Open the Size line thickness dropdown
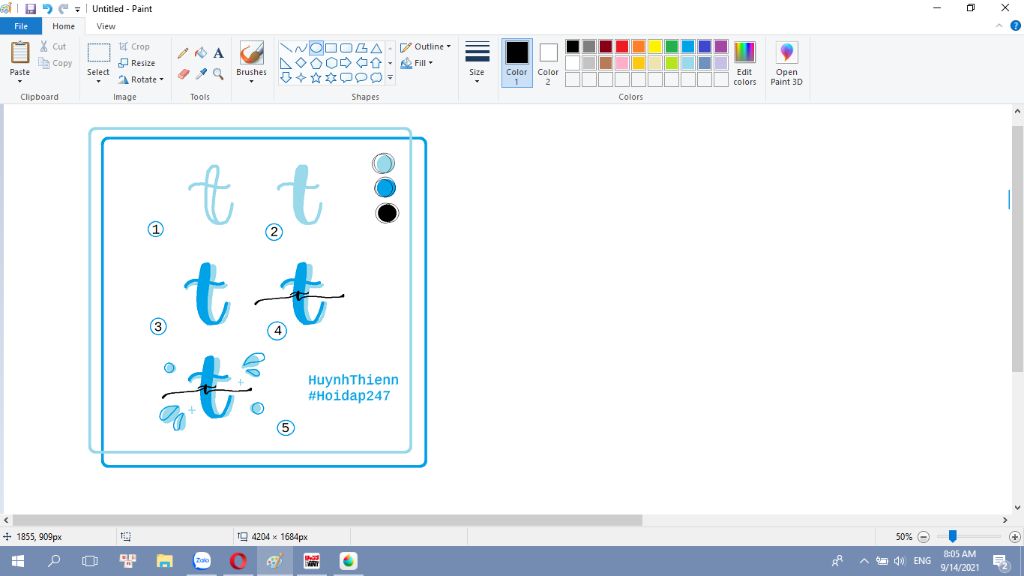 [x=477, y=63]
